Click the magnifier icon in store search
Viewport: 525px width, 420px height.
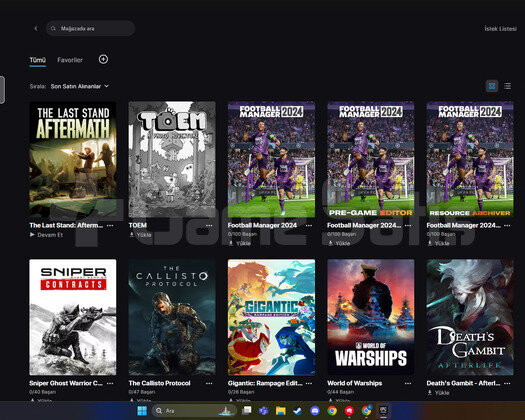point(53,28)
